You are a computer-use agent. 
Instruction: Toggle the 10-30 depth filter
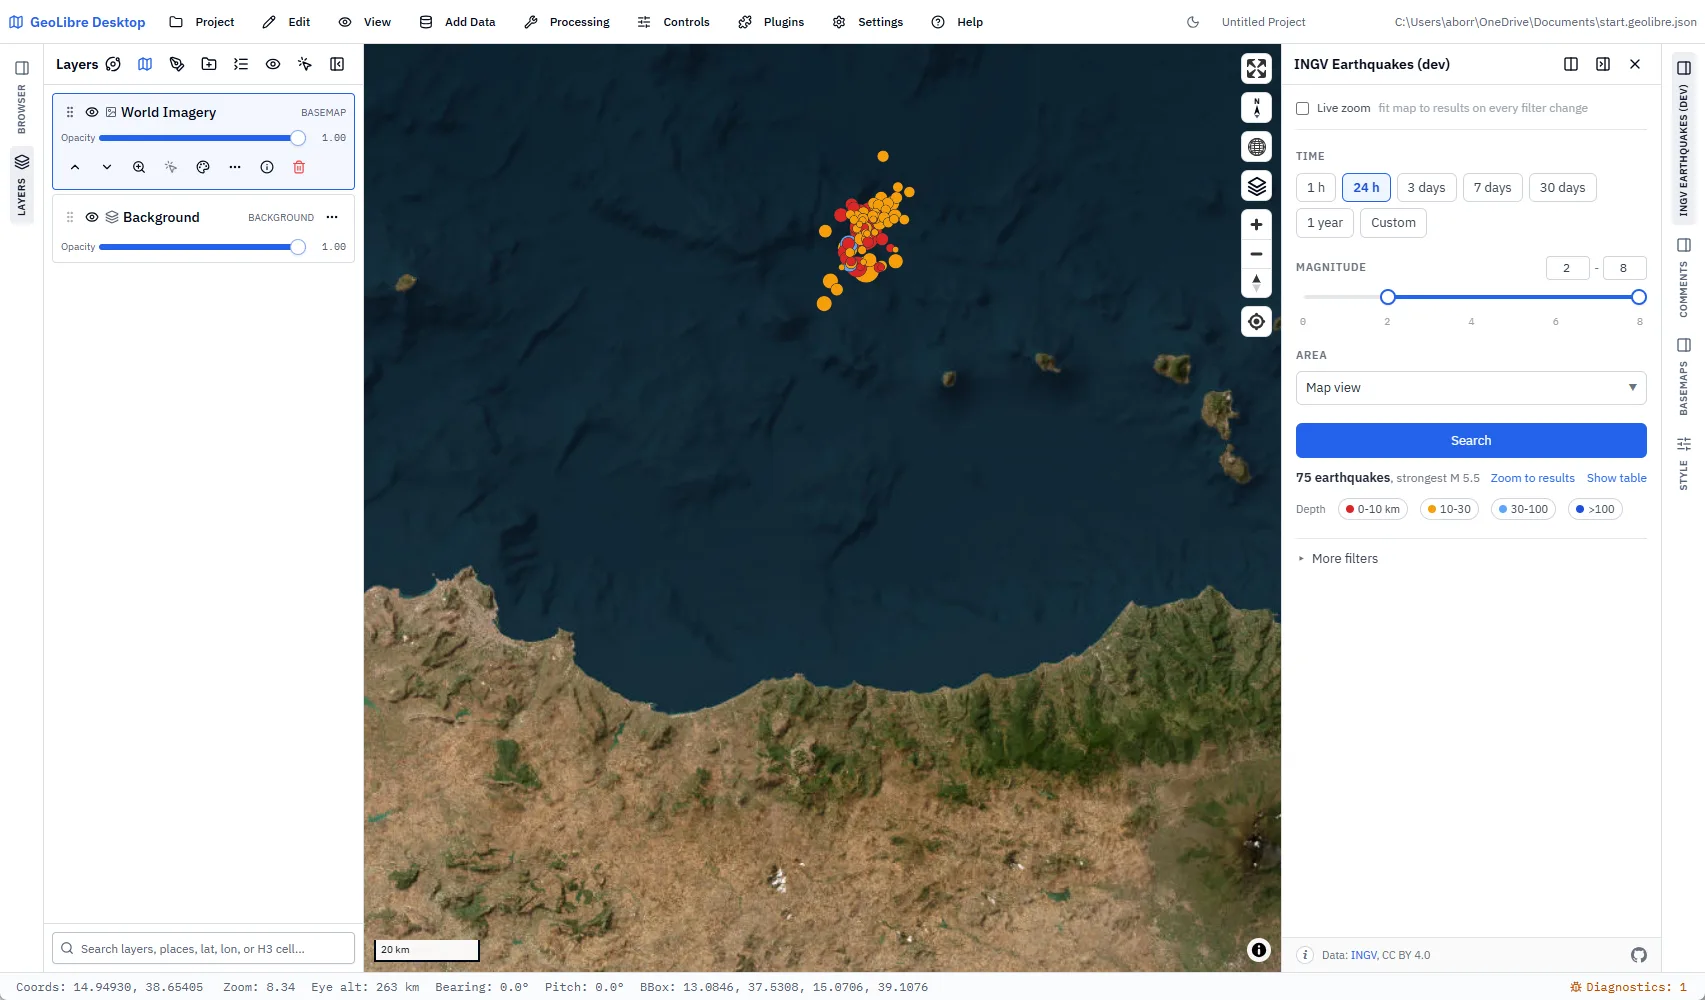point(1449,509)
